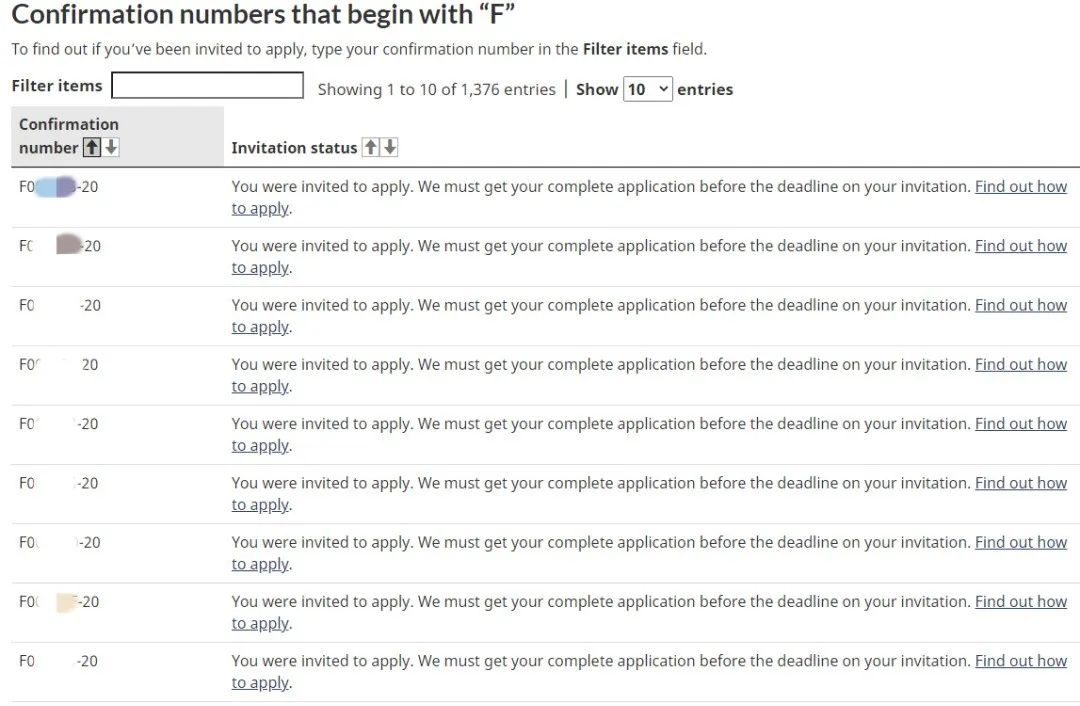
Task: Sort Confirmation number descending with down arrow
Action: 111,147
